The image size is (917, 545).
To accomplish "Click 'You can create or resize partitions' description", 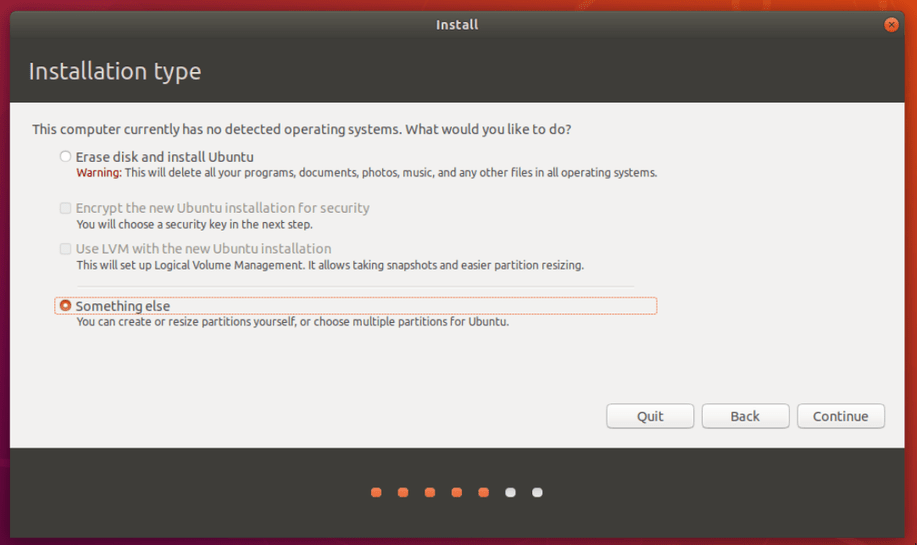I will [x=292, y=322].
